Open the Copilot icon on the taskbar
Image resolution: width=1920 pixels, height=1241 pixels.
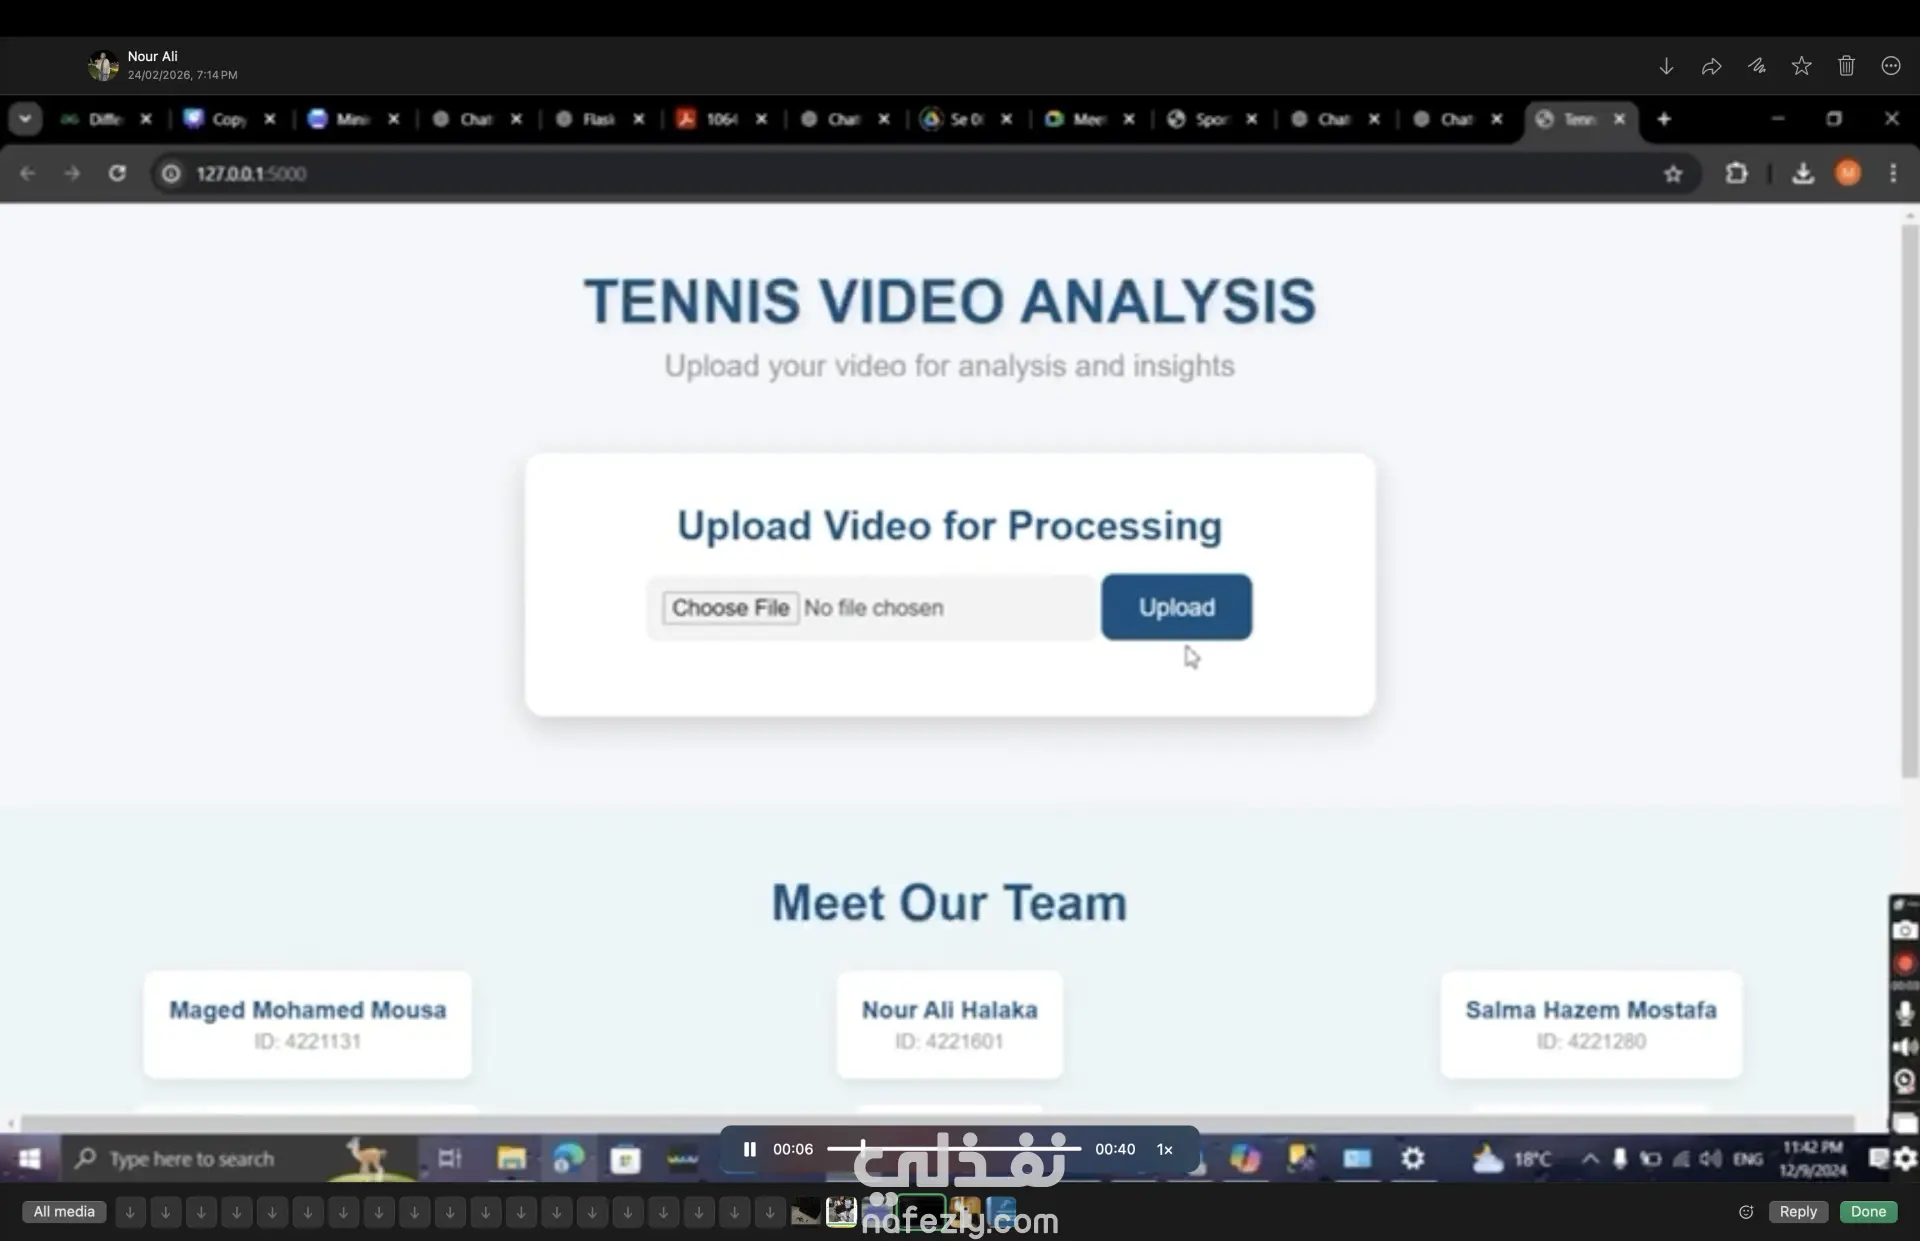click(1245, 1158)
